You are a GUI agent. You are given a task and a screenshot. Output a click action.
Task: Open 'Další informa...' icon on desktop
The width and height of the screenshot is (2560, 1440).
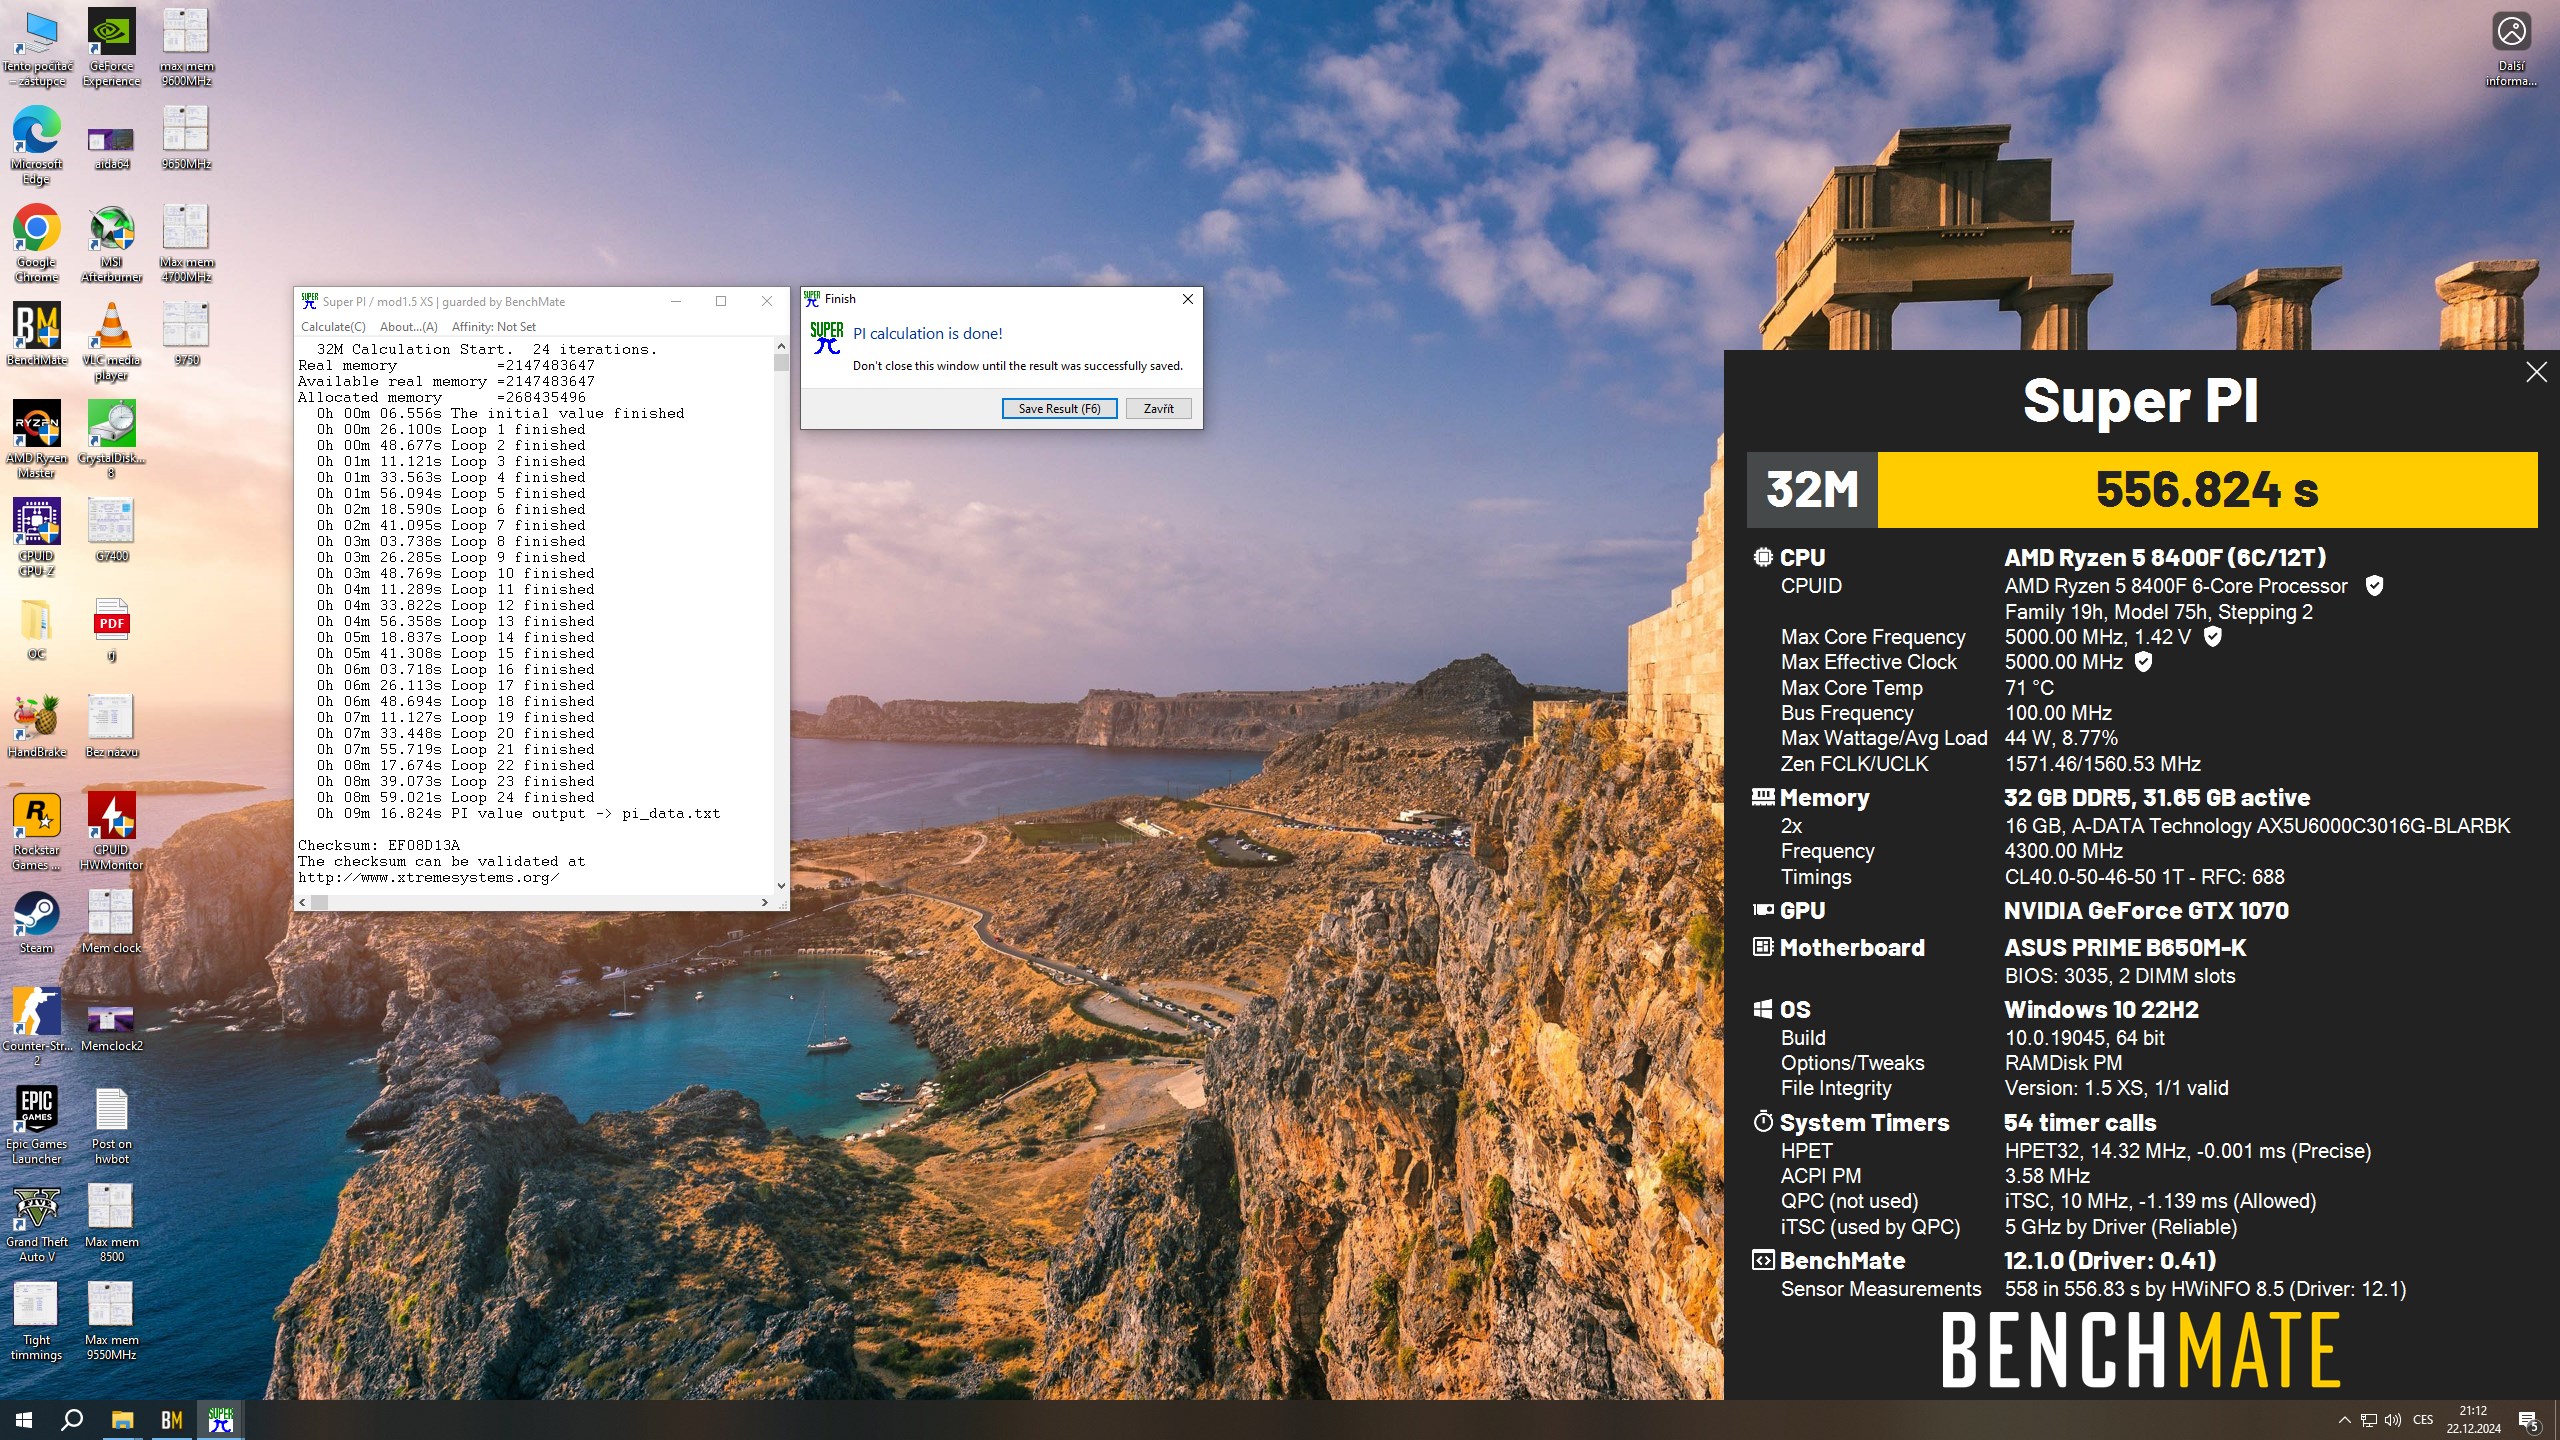click(x=2511, y=49)
